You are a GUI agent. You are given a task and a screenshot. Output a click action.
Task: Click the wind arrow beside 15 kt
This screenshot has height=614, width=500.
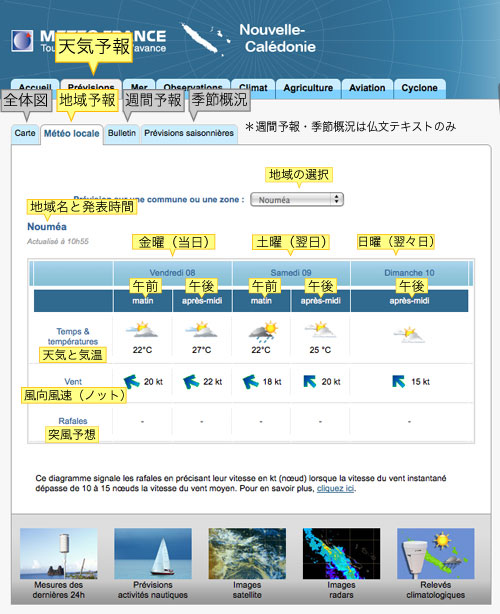pos(399,381)
